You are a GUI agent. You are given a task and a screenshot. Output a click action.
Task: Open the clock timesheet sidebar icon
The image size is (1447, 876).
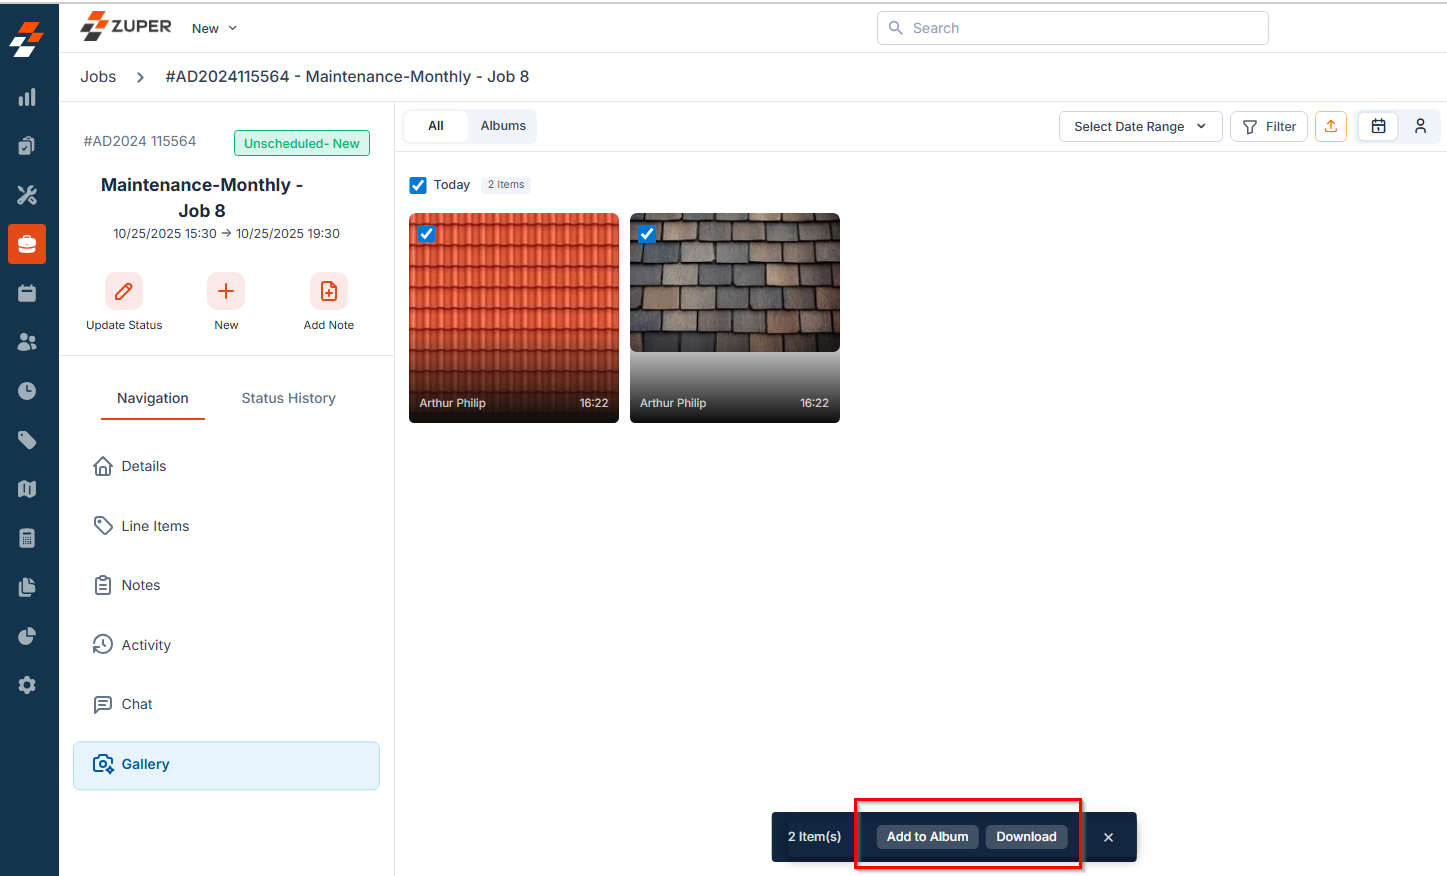pyautogui.click(x=27, y=391)
